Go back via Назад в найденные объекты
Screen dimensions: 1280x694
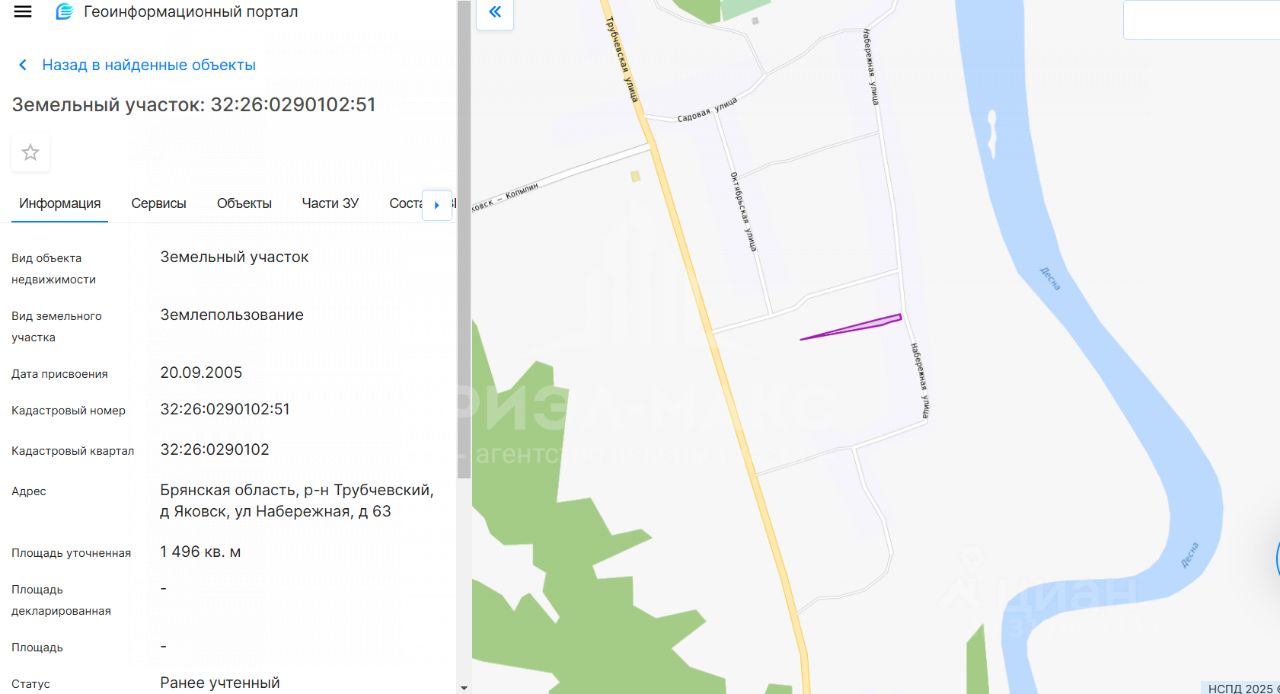tap(149, 65)
